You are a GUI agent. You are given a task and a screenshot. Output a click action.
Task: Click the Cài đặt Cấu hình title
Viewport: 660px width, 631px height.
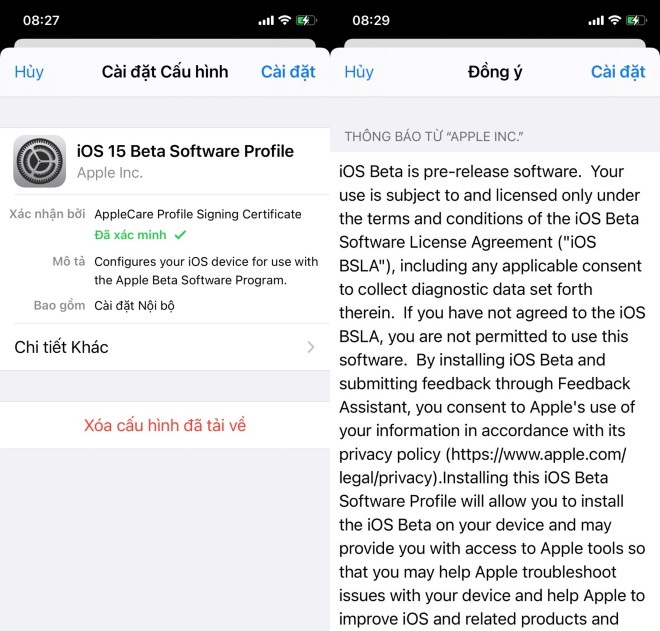point(165,72)
